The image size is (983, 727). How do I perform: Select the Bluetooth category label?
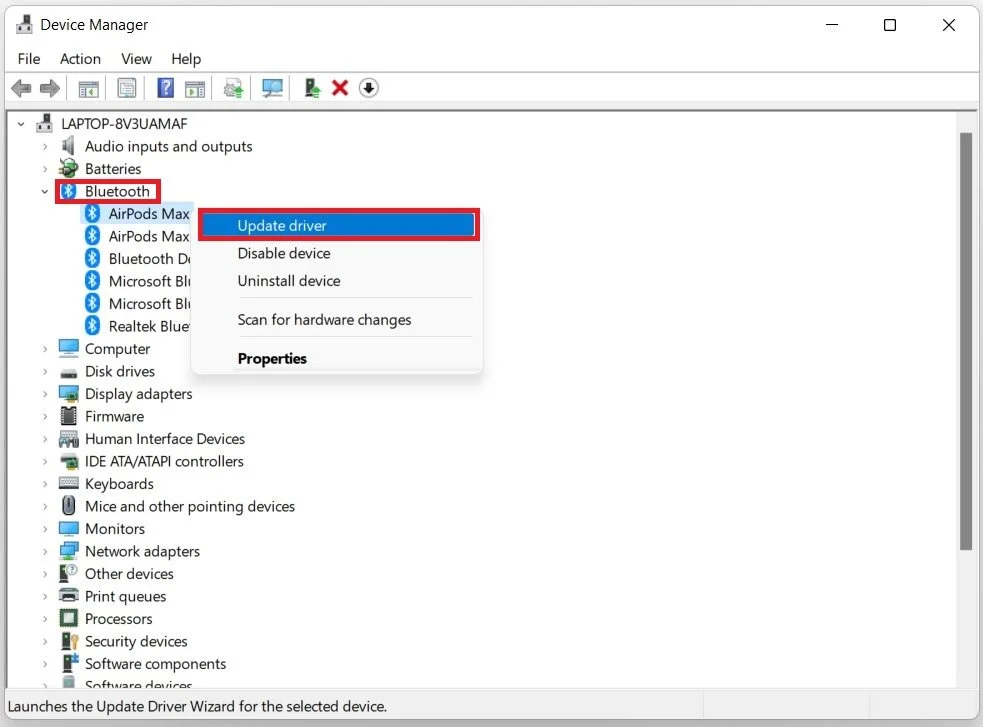click(x=117, y=191)
